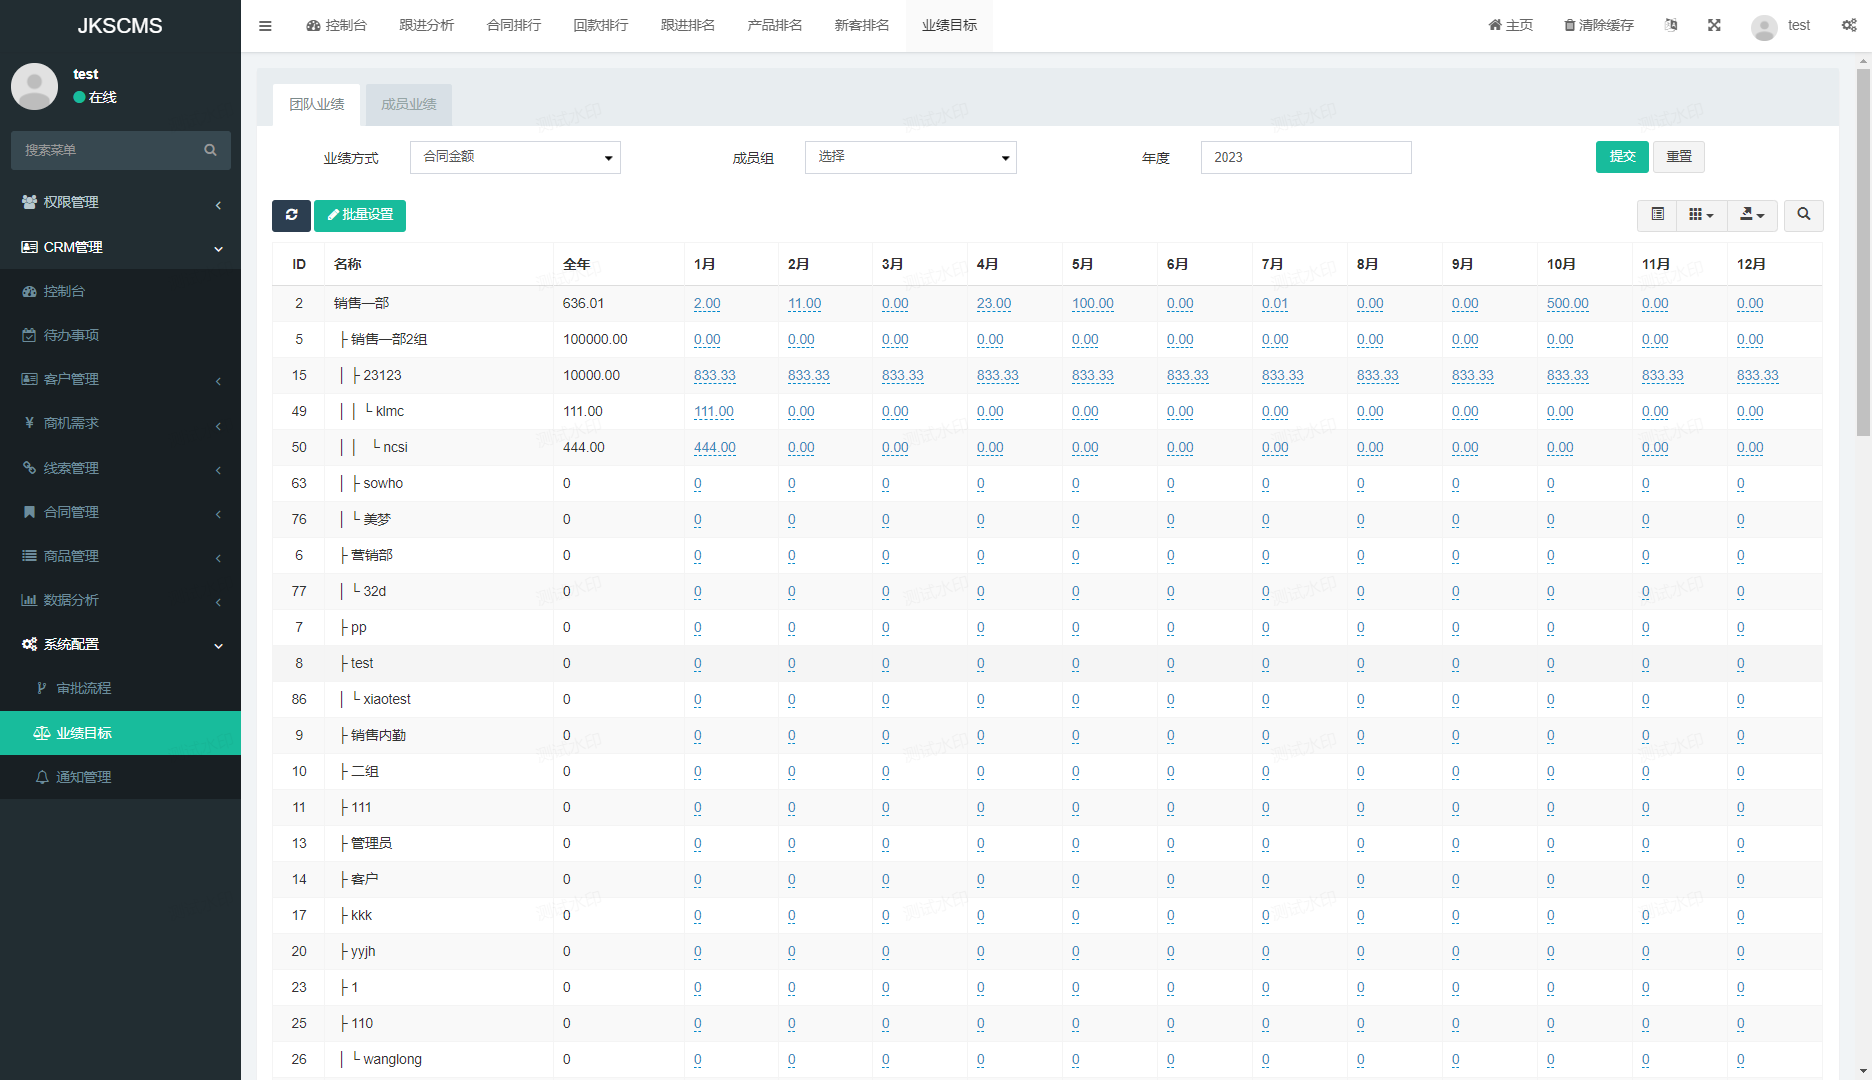1872x1080 pixels.
Task: Switch language with the translate icon
Action: (1671, 26)
